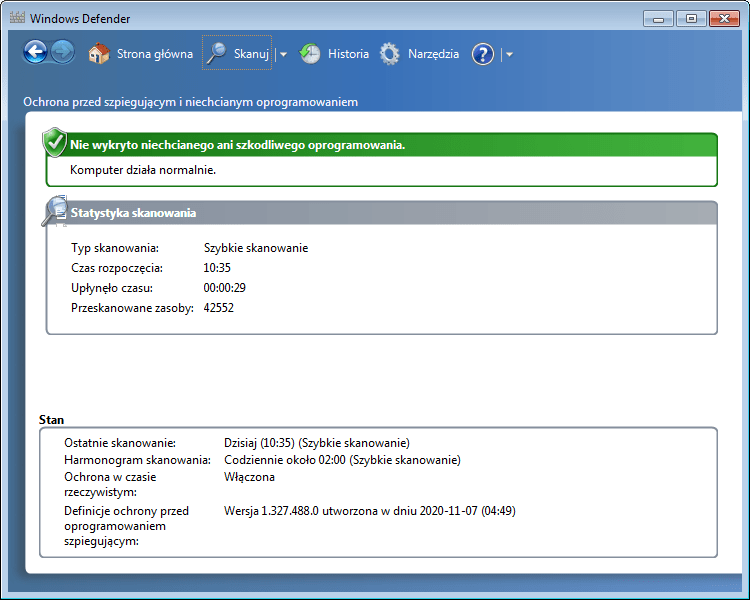Viewport: 750px width, 600px height.
Task: Select the 'Szybkie skanowanie' scan type value
Action: [256, 248]
